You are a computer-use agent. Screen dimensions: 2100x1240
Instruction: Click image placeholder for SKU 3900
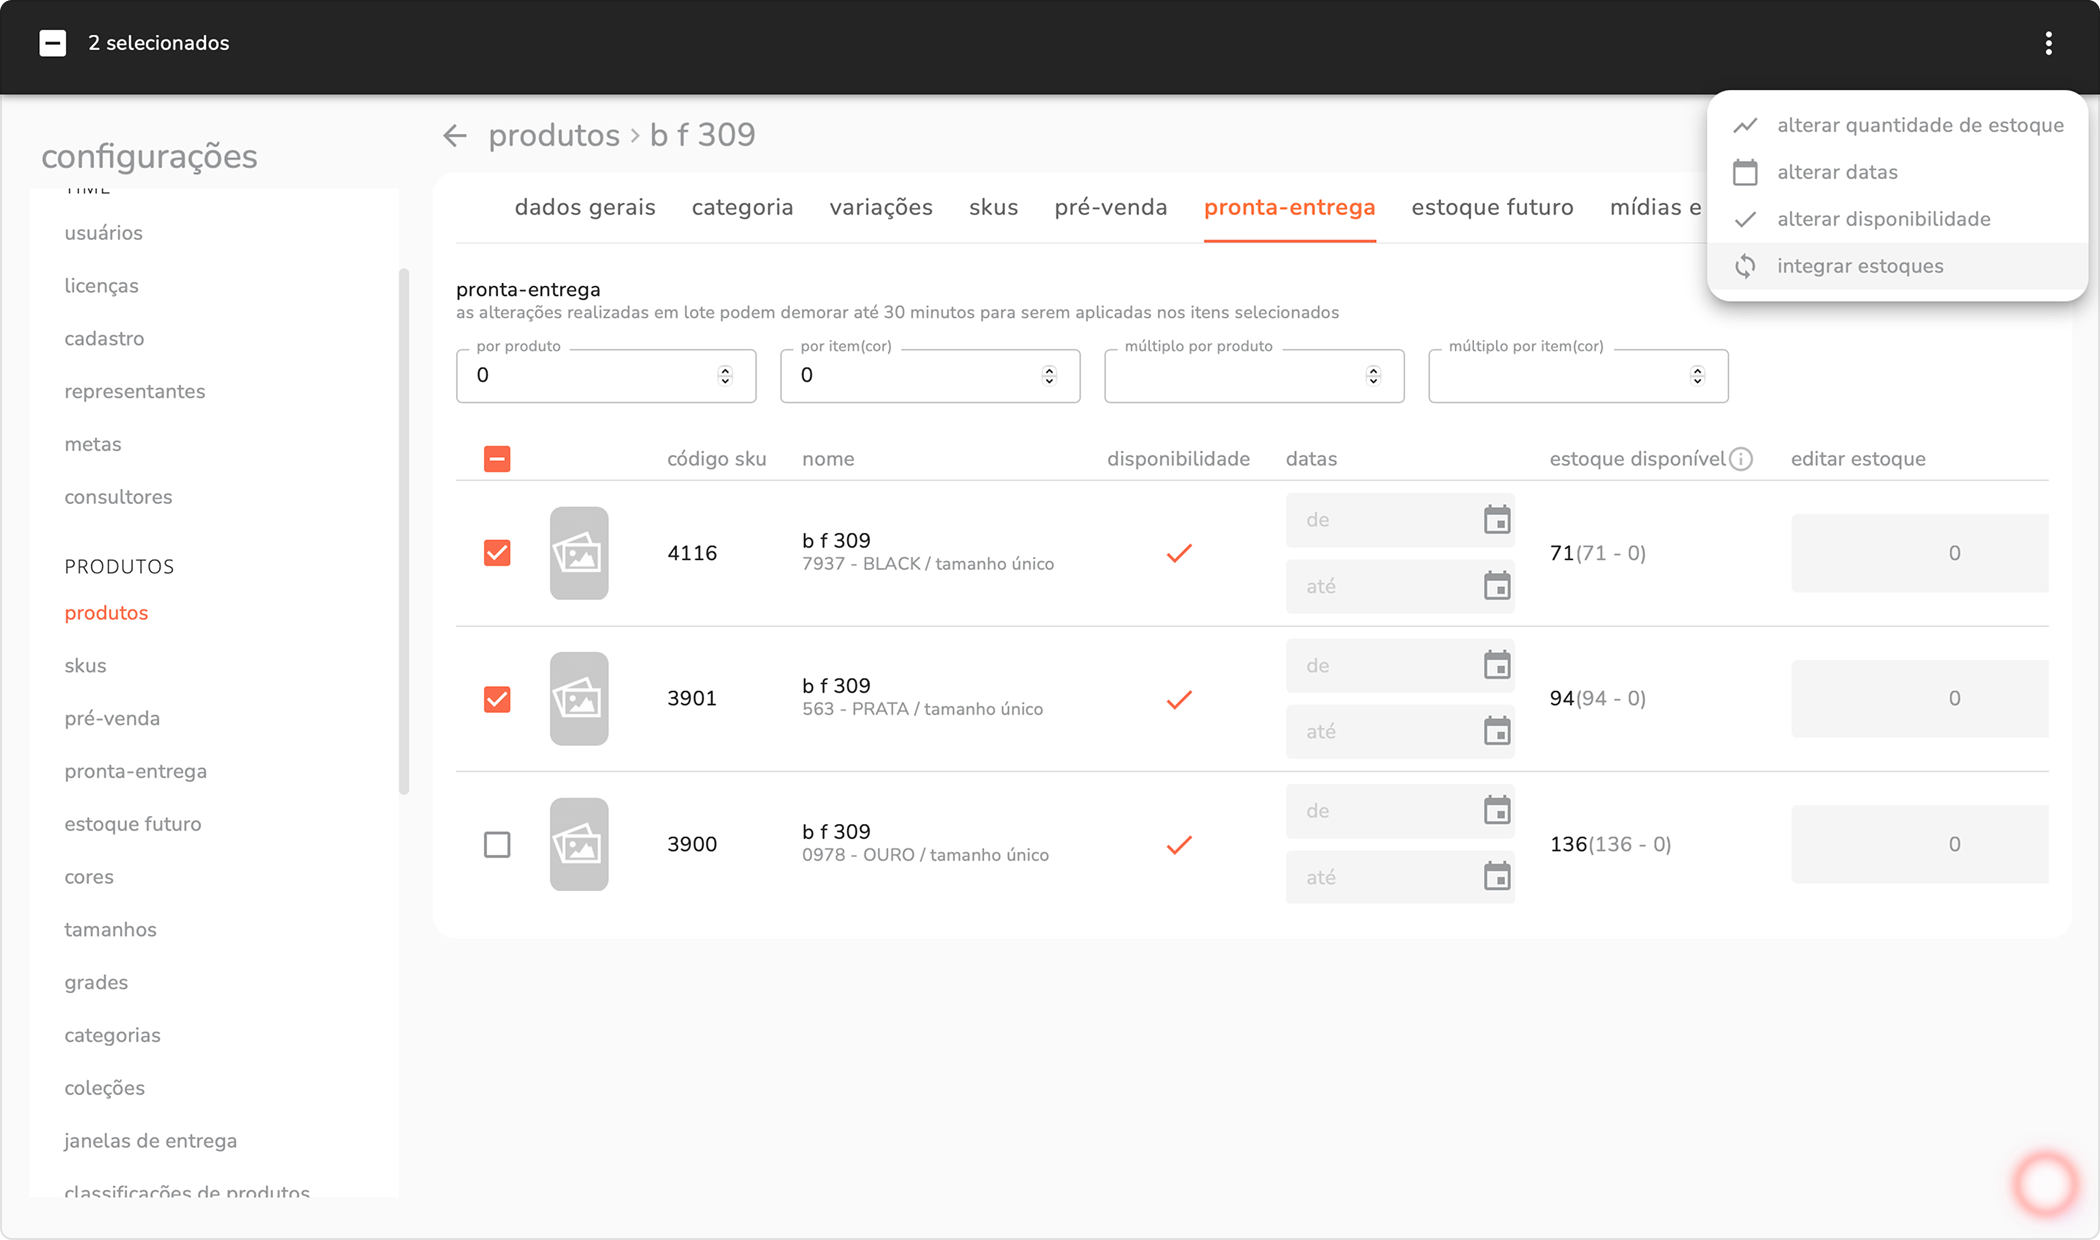coord(579,845)
